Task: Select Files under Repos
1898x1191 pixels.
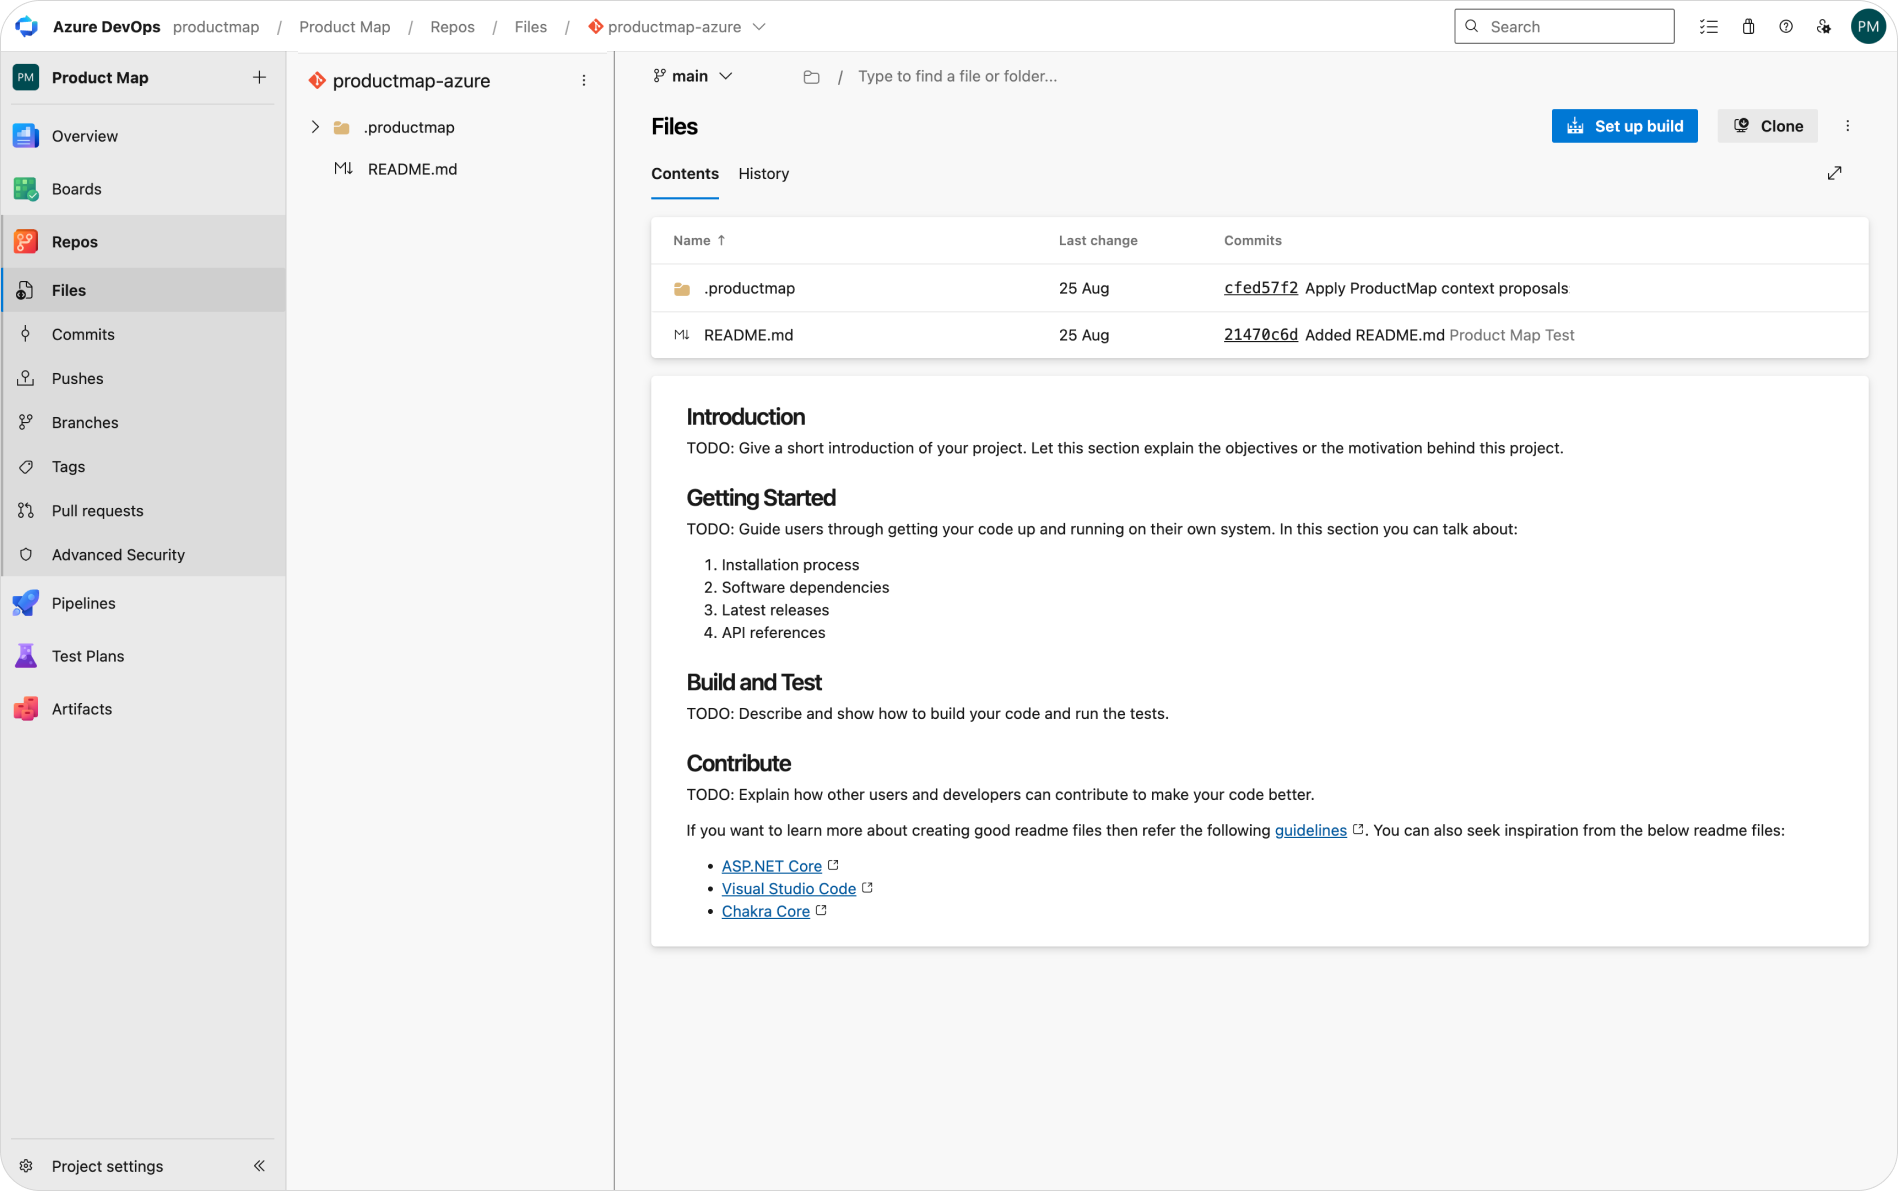Action: click(143, 290)
